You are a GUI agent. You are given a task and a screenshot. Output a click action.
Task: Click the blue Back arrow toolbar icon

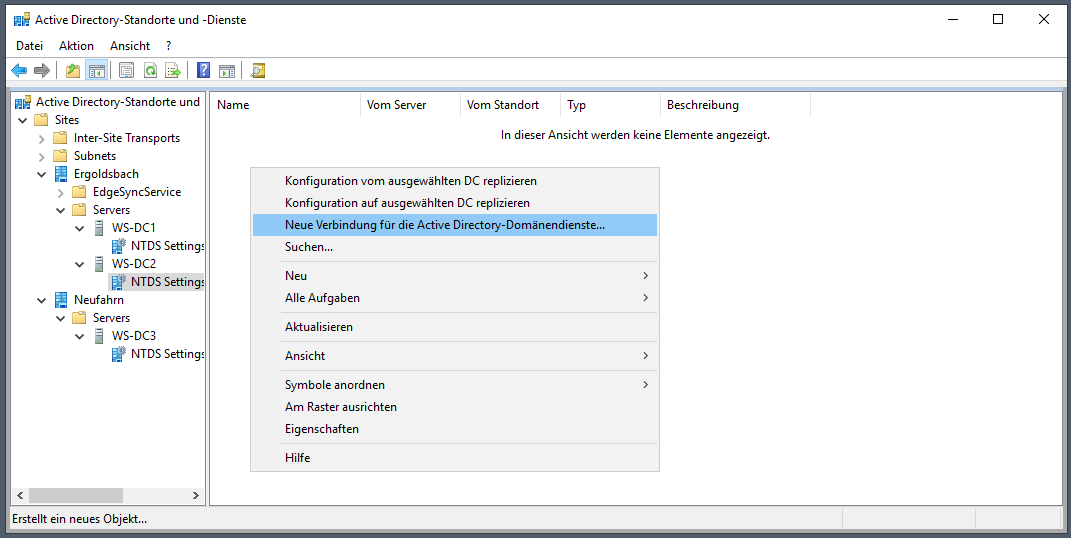click(19, 70)
